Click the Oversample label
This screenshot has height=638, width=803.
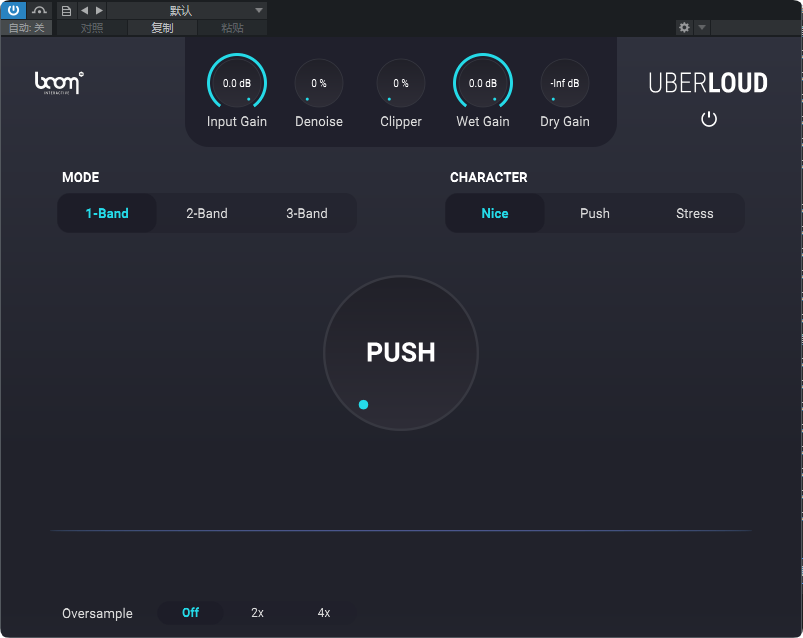coord(97,613)
